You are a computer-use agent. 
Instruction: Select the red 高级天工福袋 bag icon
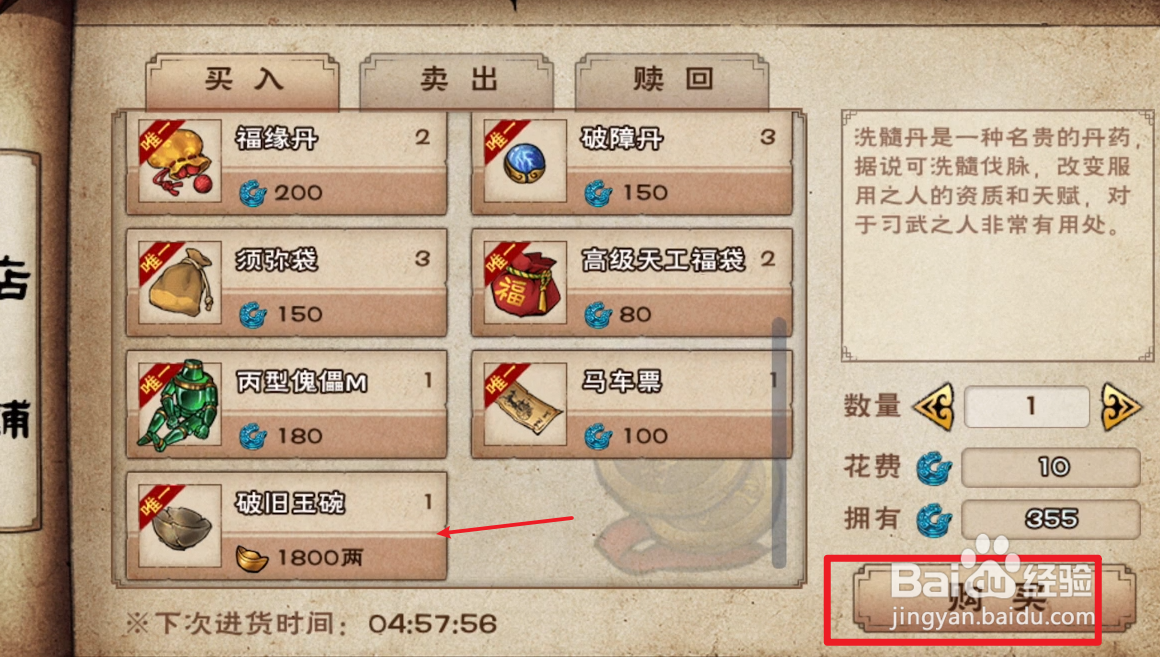(525, 282)
